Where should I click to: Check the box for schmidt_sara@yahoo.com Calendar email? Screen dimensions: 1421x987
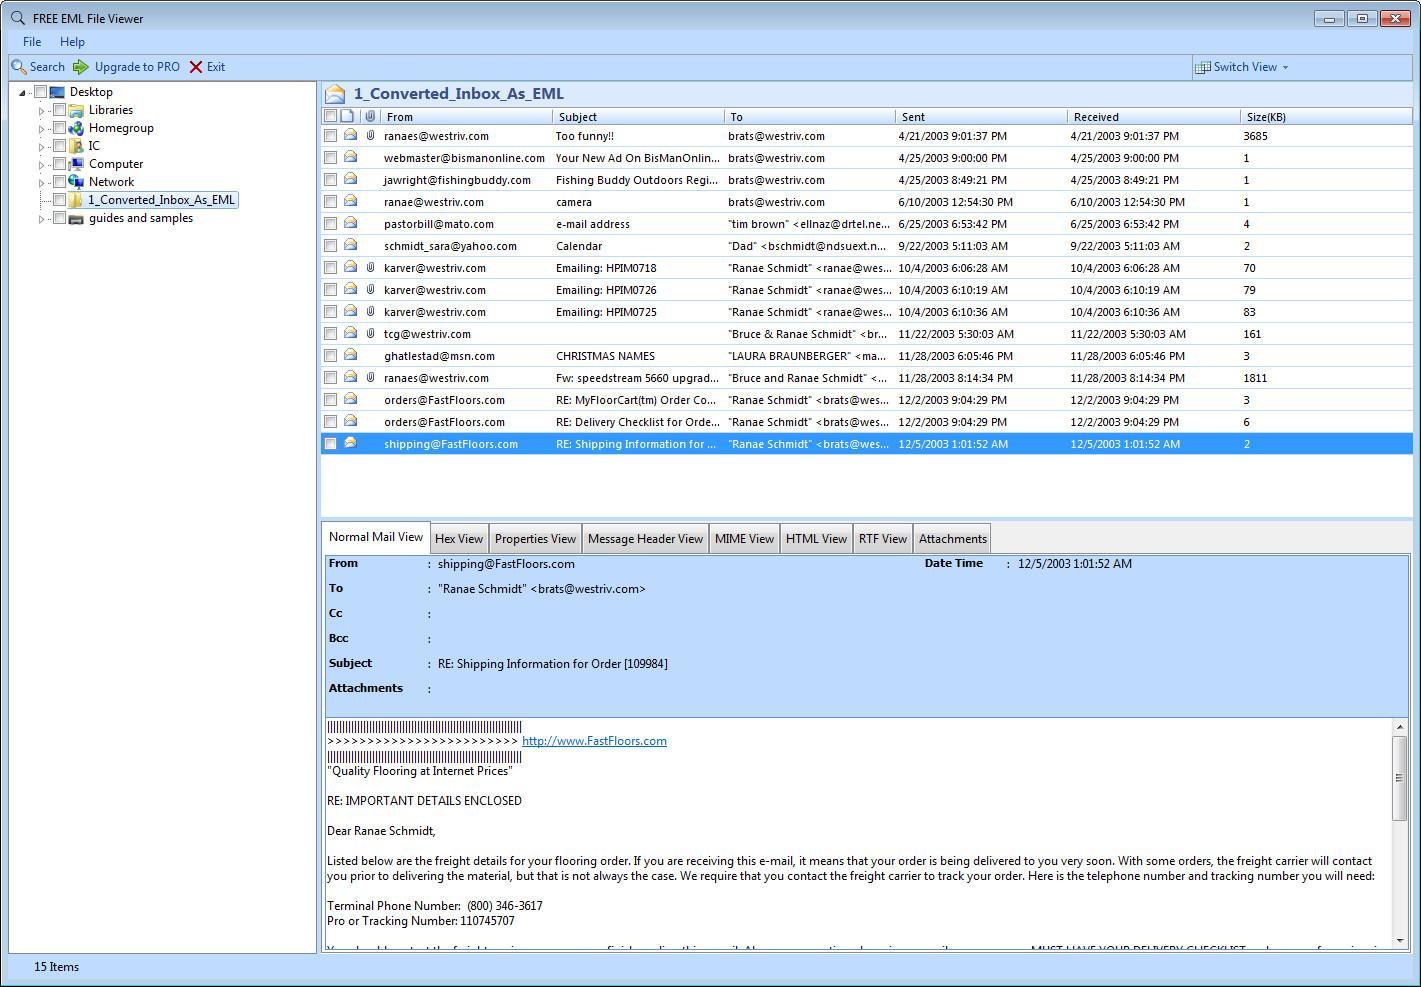pos(331,246)
